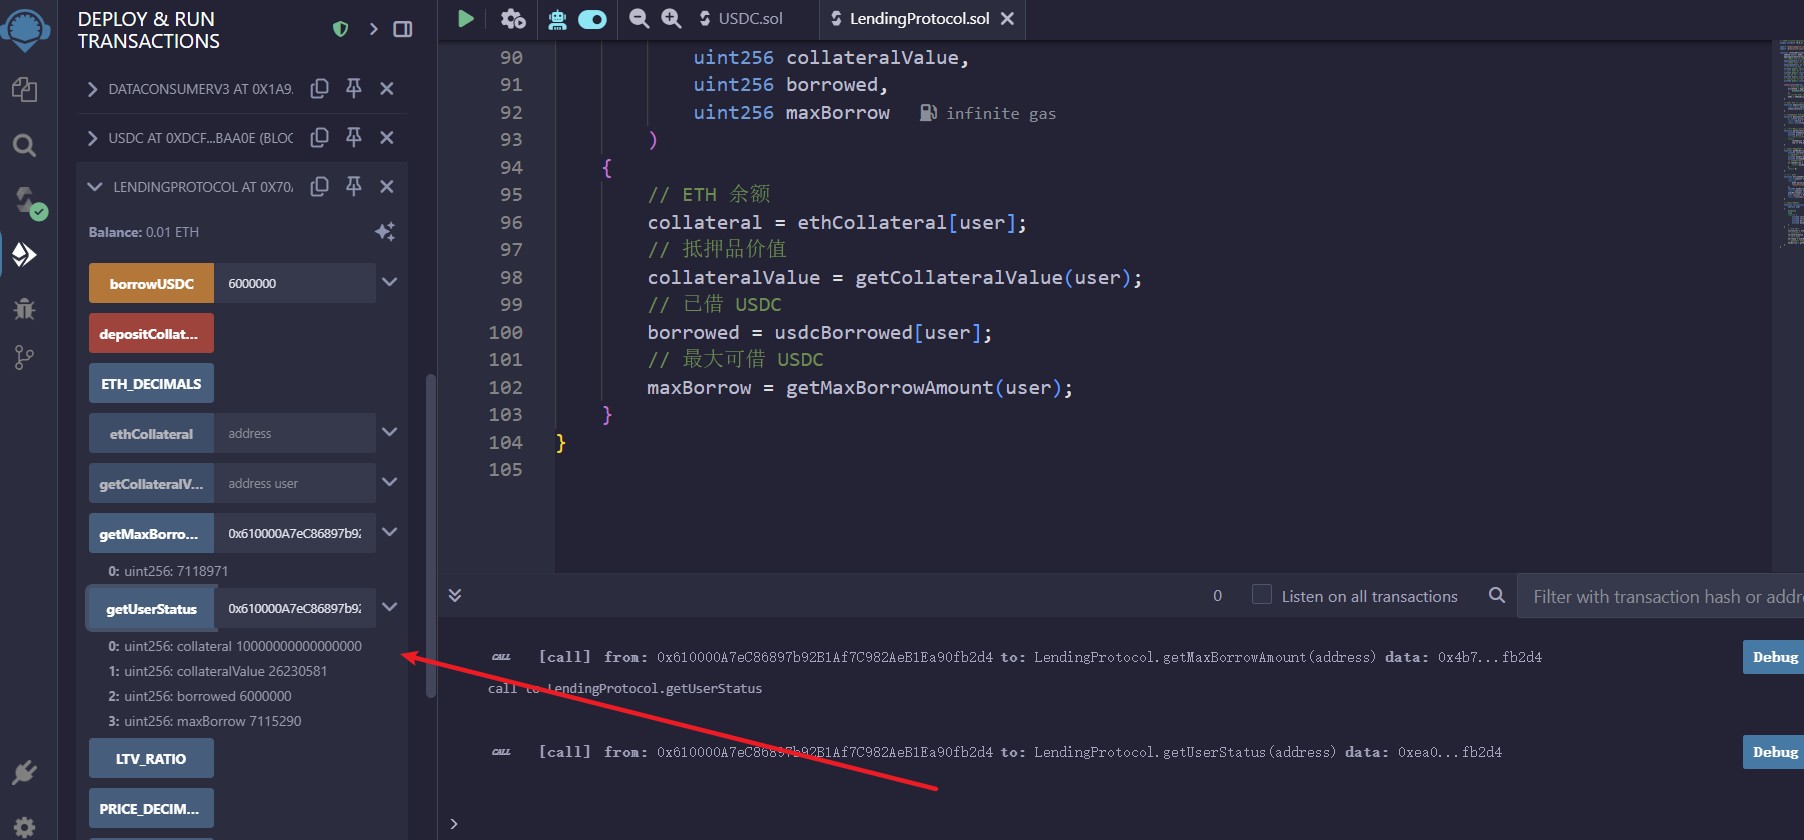The width and height of the screenshot is (1804, 840).
Task: Collapse the LENDINGPROTOCOL contract entry
Action: pyautogui.click(x=94, y=187)
